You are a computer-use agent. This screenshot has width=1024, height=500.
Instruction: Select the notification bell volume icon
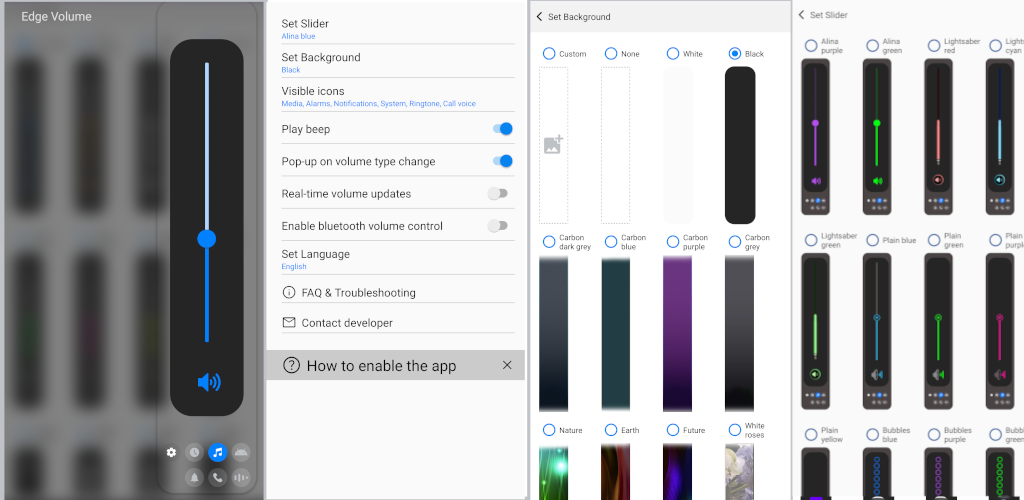tap(194, 477)
